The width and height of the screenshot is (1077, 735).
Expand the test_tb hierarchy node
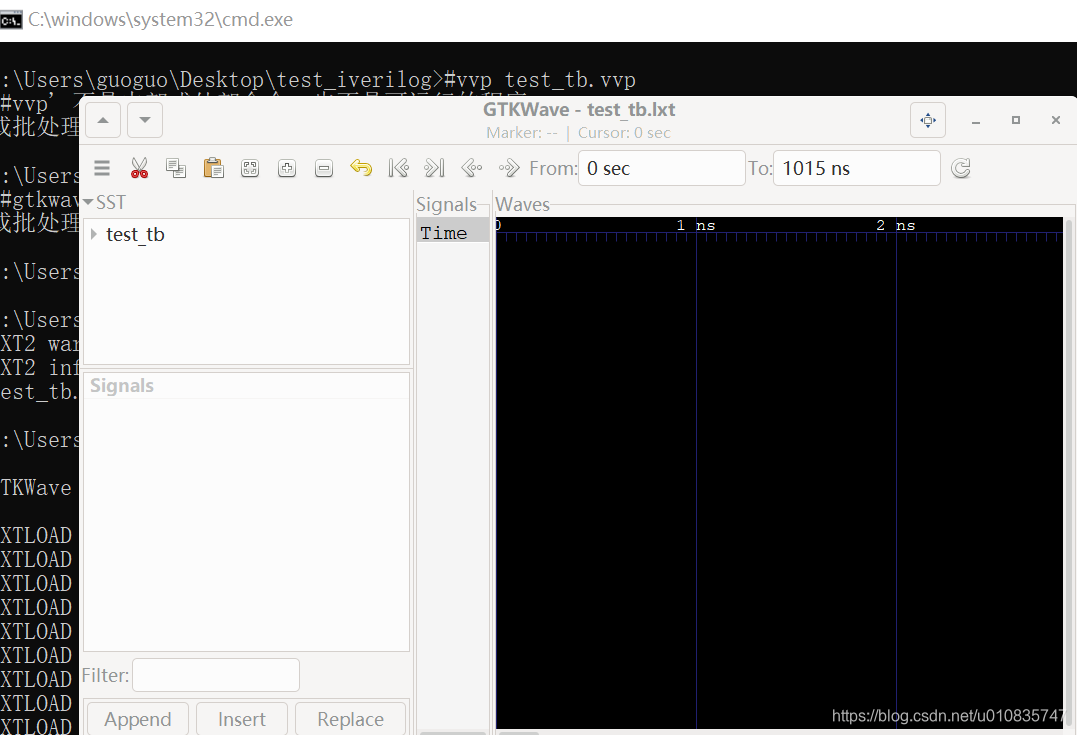coord(93,234)
